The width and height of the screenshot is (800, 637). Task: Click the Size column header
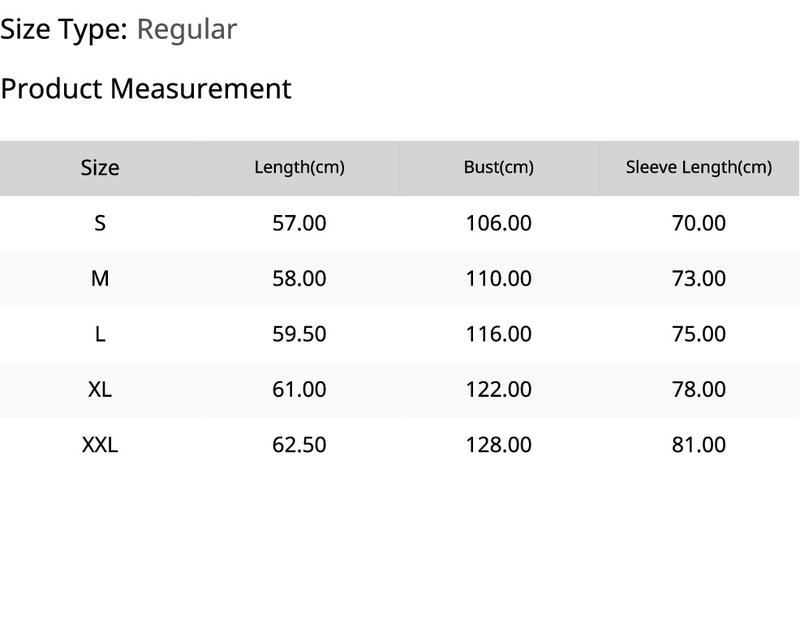coord(100,168)
